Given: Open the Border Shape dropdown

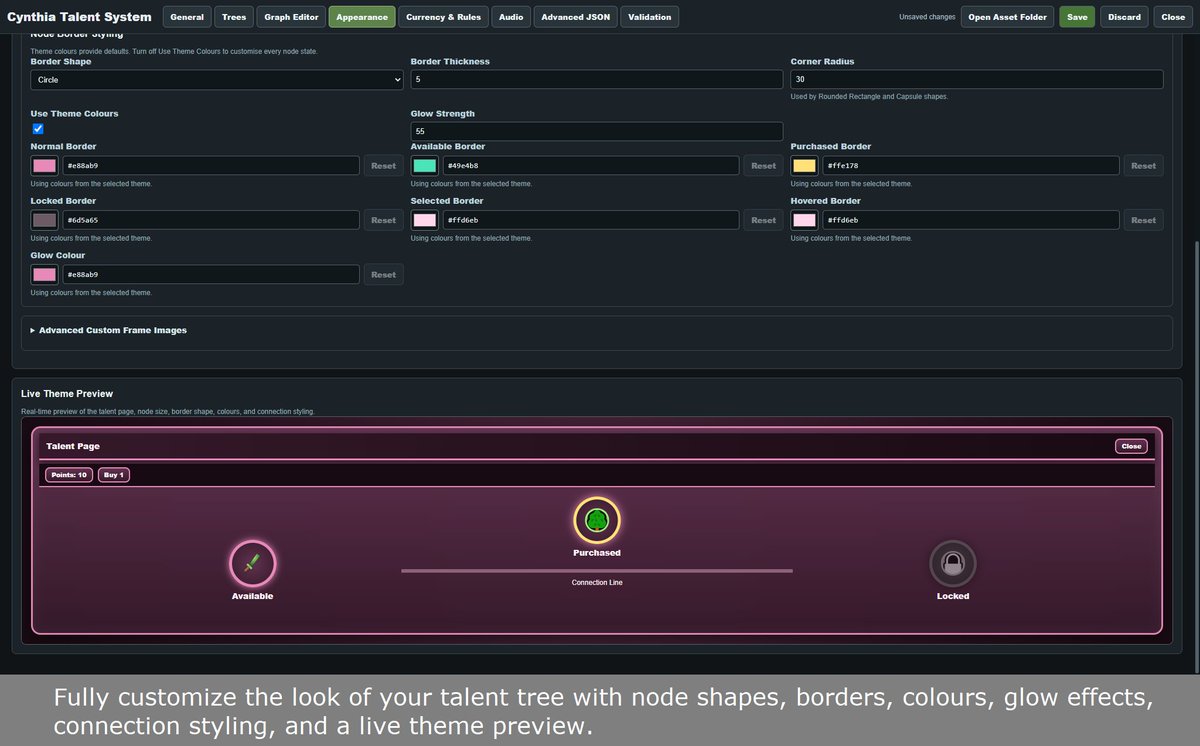Looking at the screenshot, I should coord(217,80).
